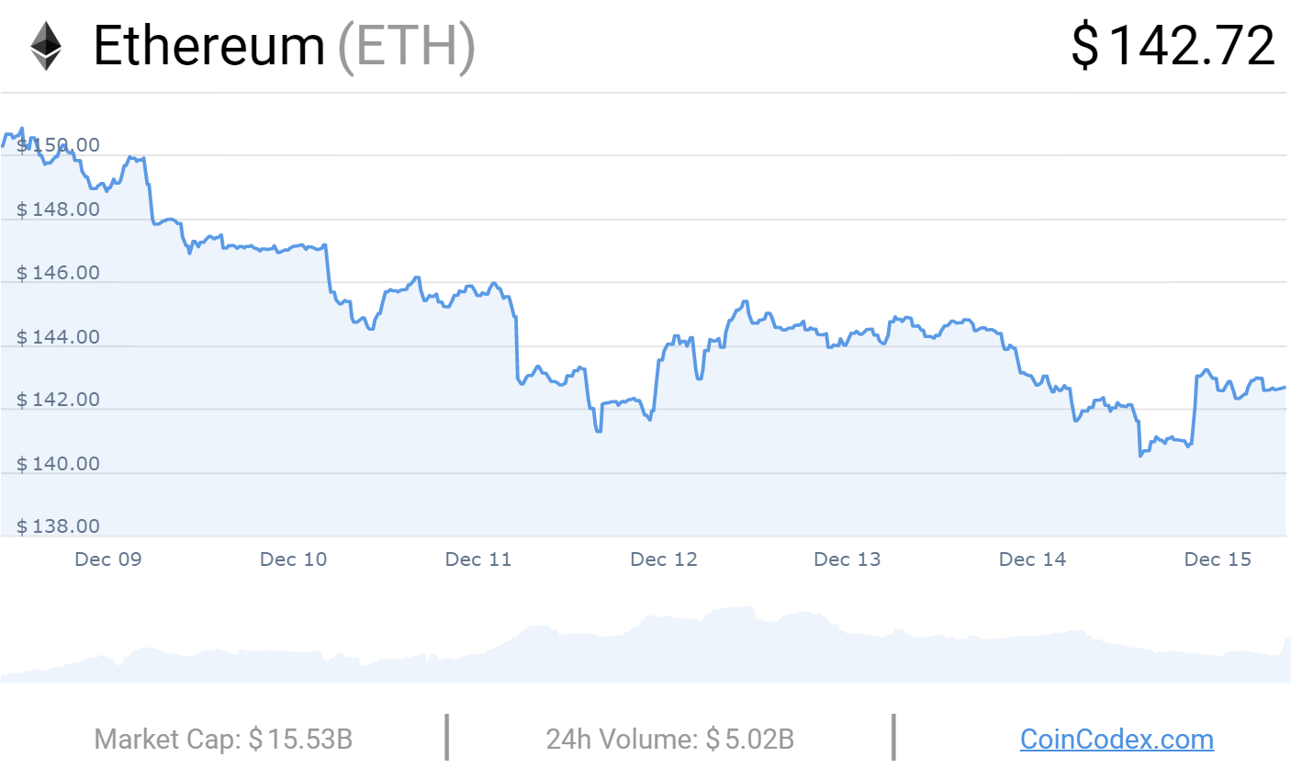
Task: Click the Ethereum diamond logo icon
Action: (45, 47)
